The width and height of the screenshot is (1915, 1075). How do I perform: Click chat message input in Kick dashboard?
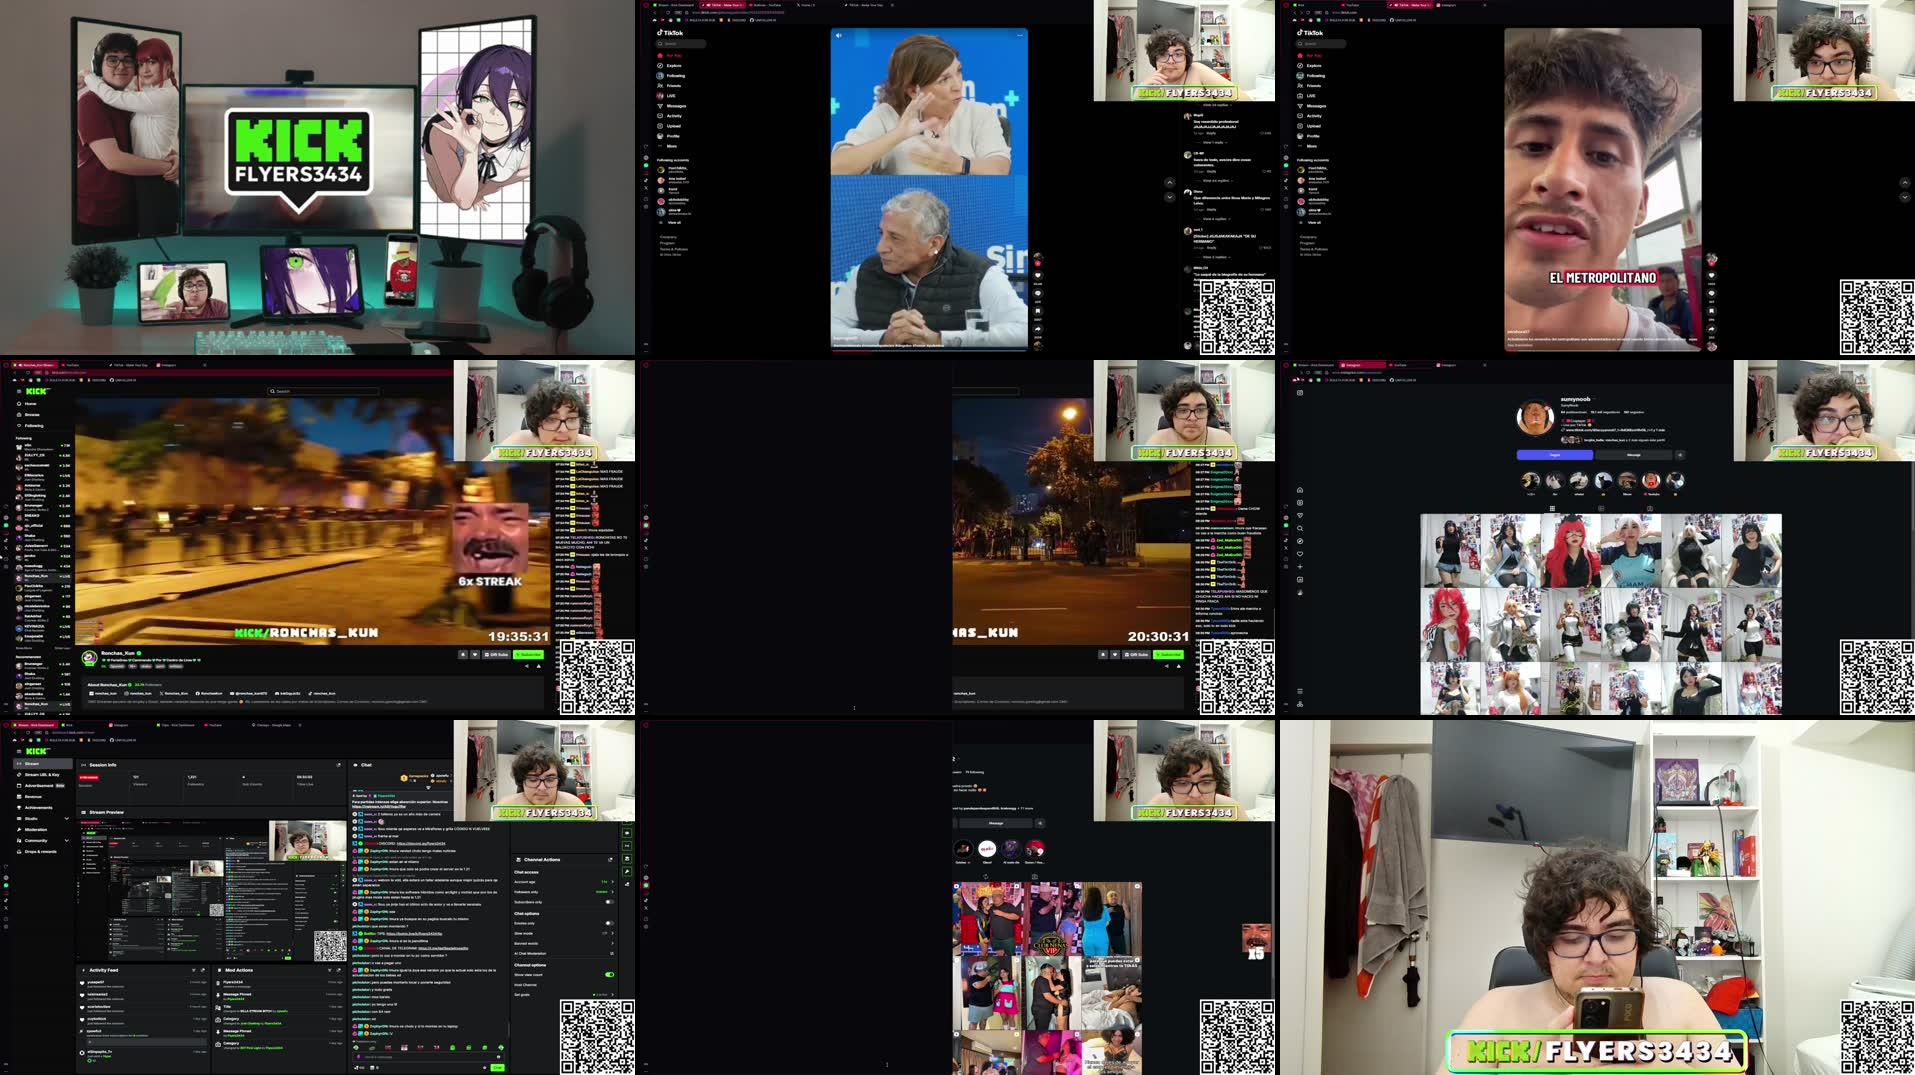[x=427, y=1057]
